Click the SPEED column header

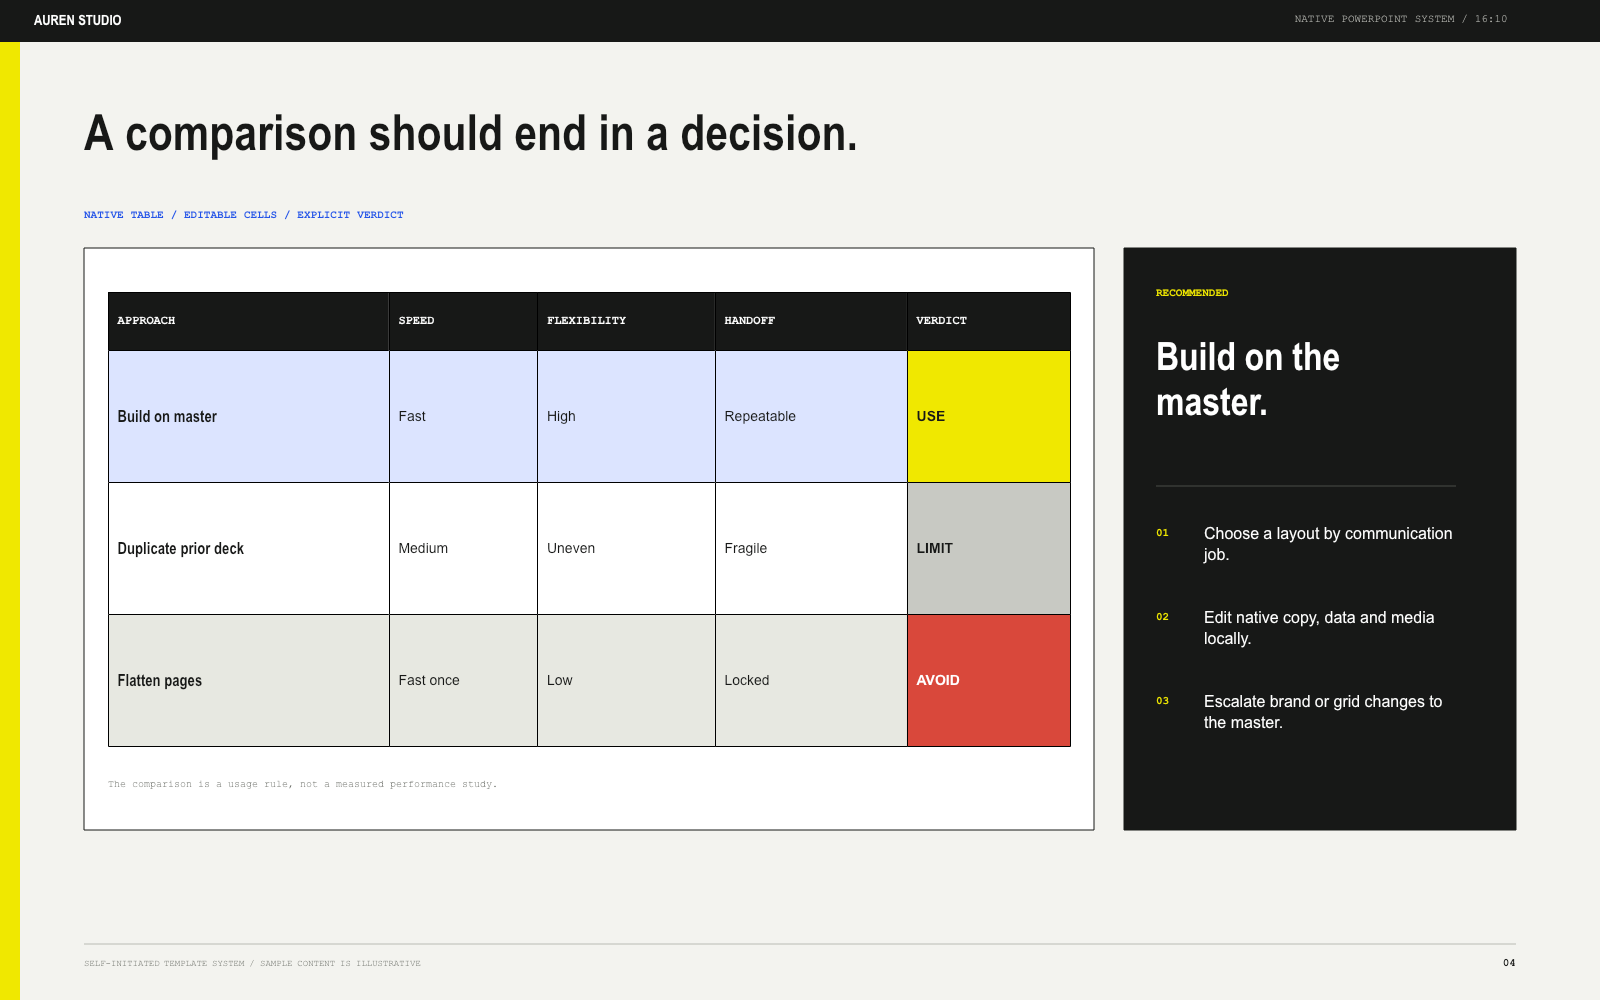pyautogui.click(x=463, y=321)
